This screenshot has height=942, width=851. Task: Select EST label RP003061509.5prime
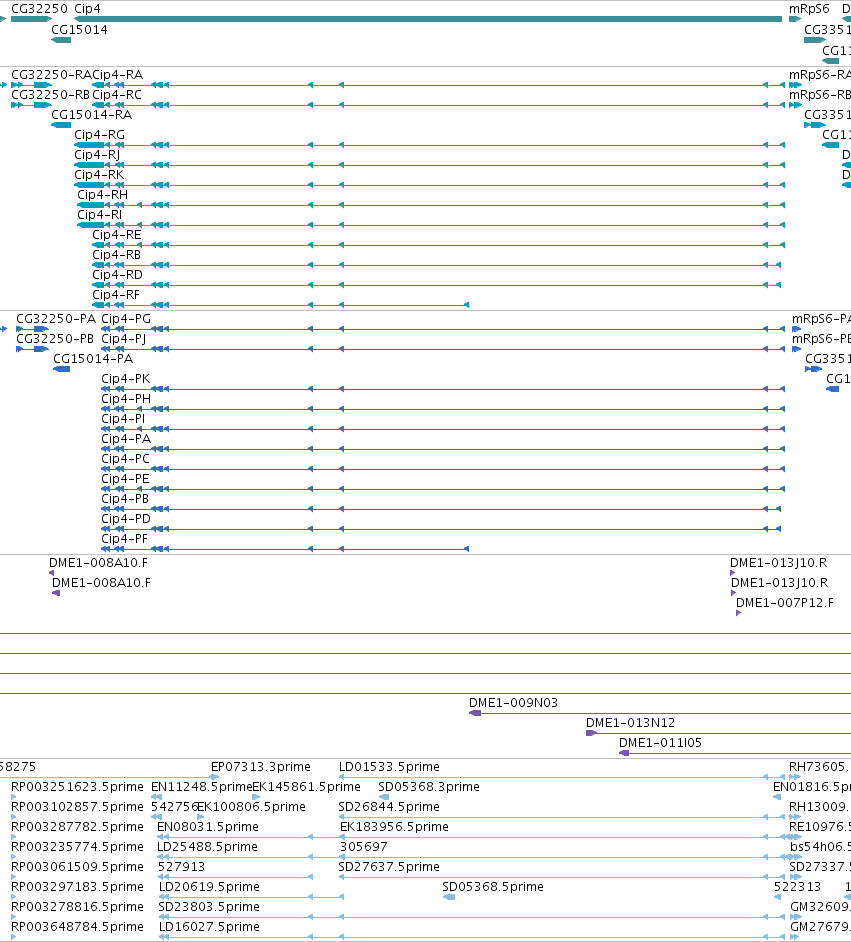click(77, 866)
